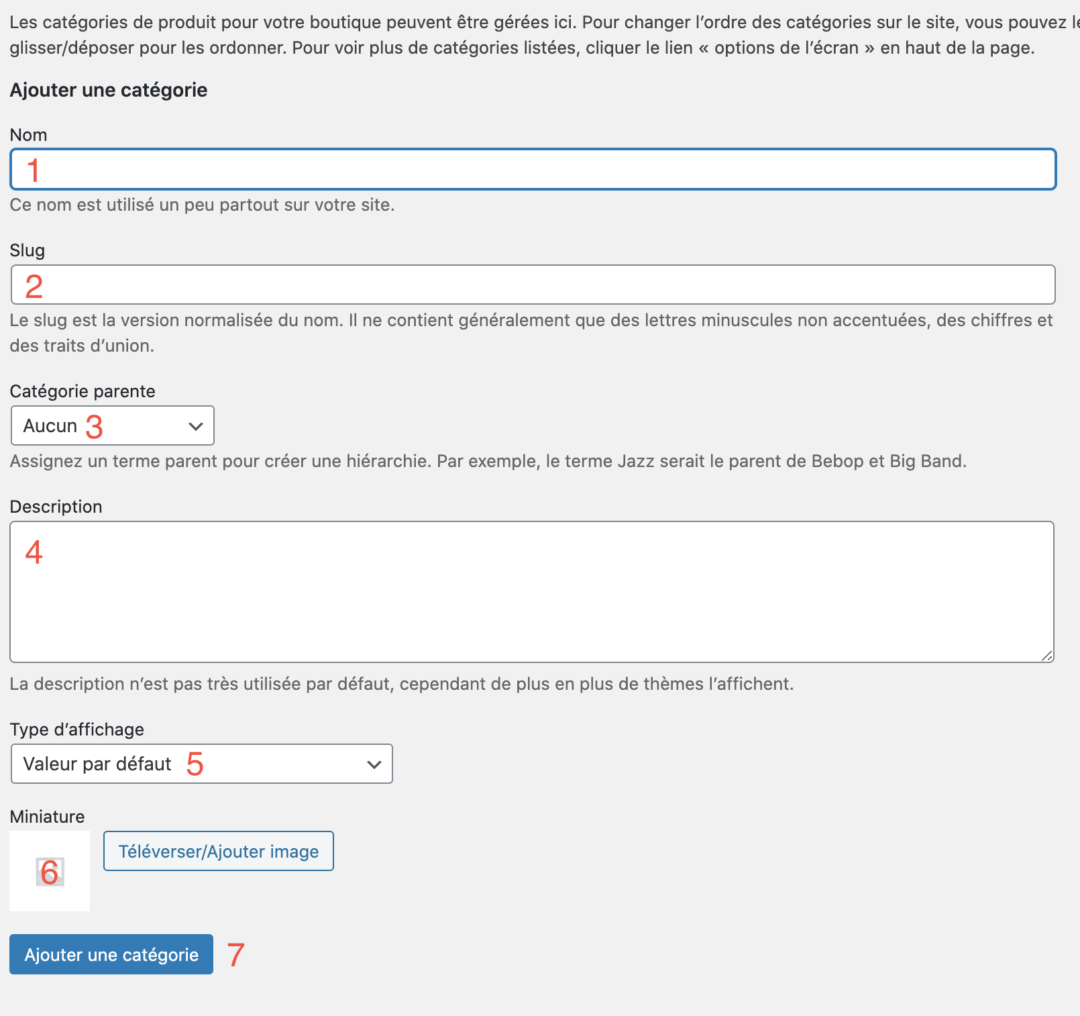Image resolution: width=1080 pixels, height=1016 pixels.
Task: Click inside the Slug input field
Action: click(x=532, y=284)
